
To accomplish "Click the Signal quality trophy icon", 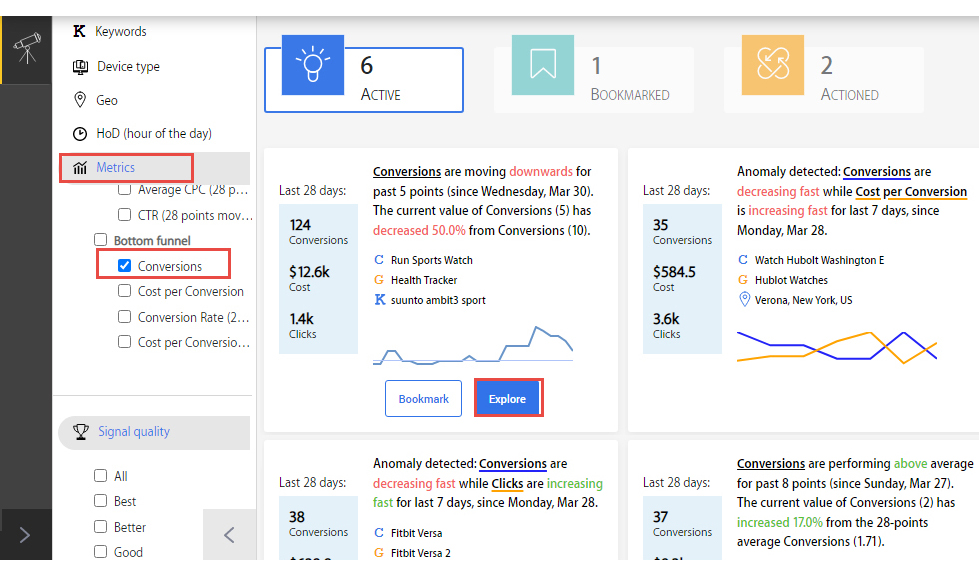I will point(81,432).
